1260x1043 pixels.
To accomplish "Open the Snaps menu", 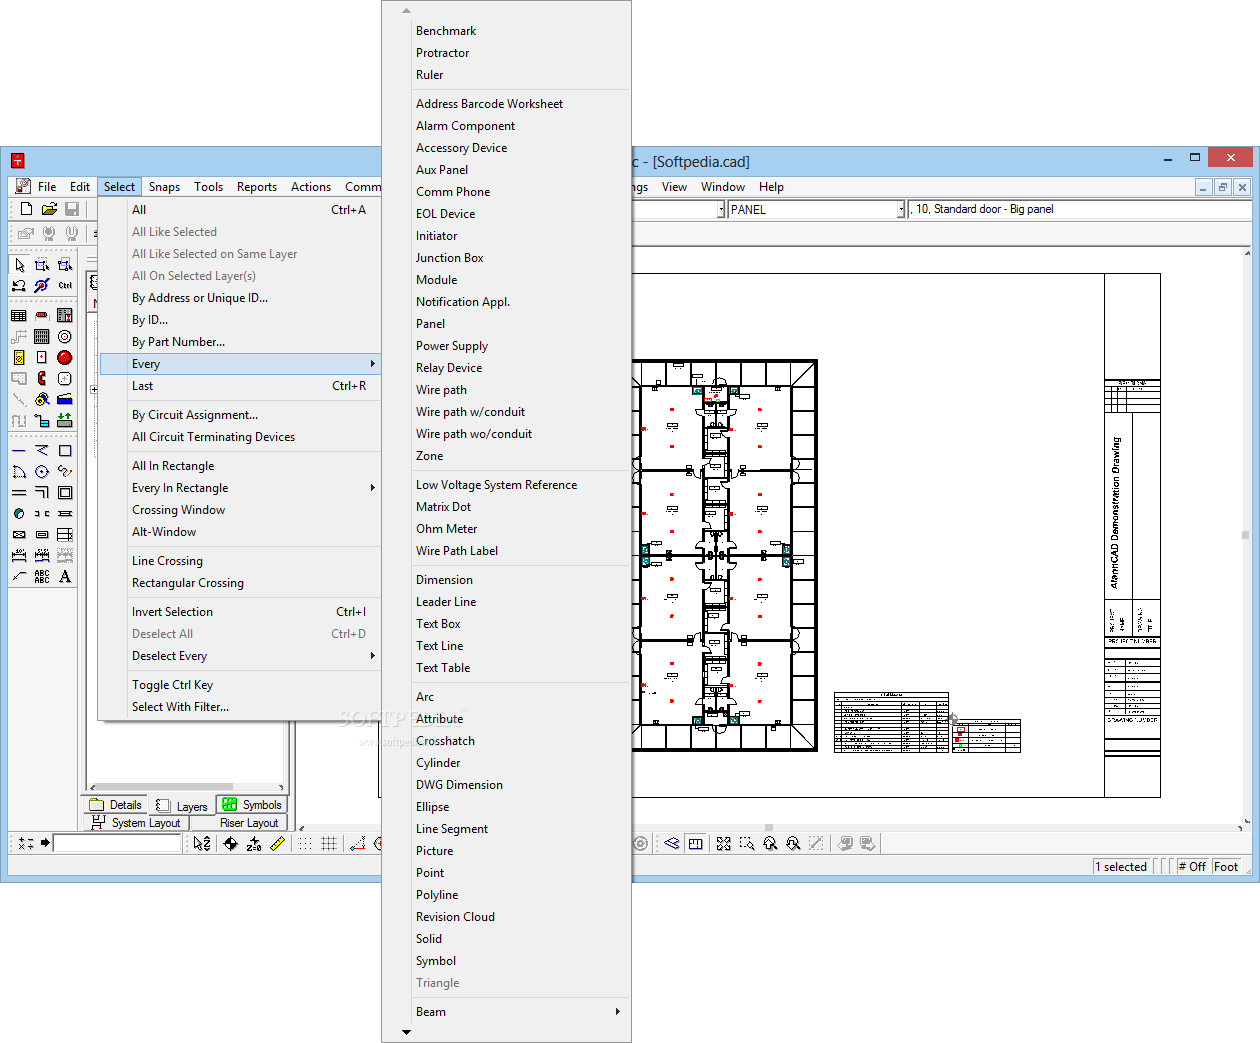I will [164, 187].
